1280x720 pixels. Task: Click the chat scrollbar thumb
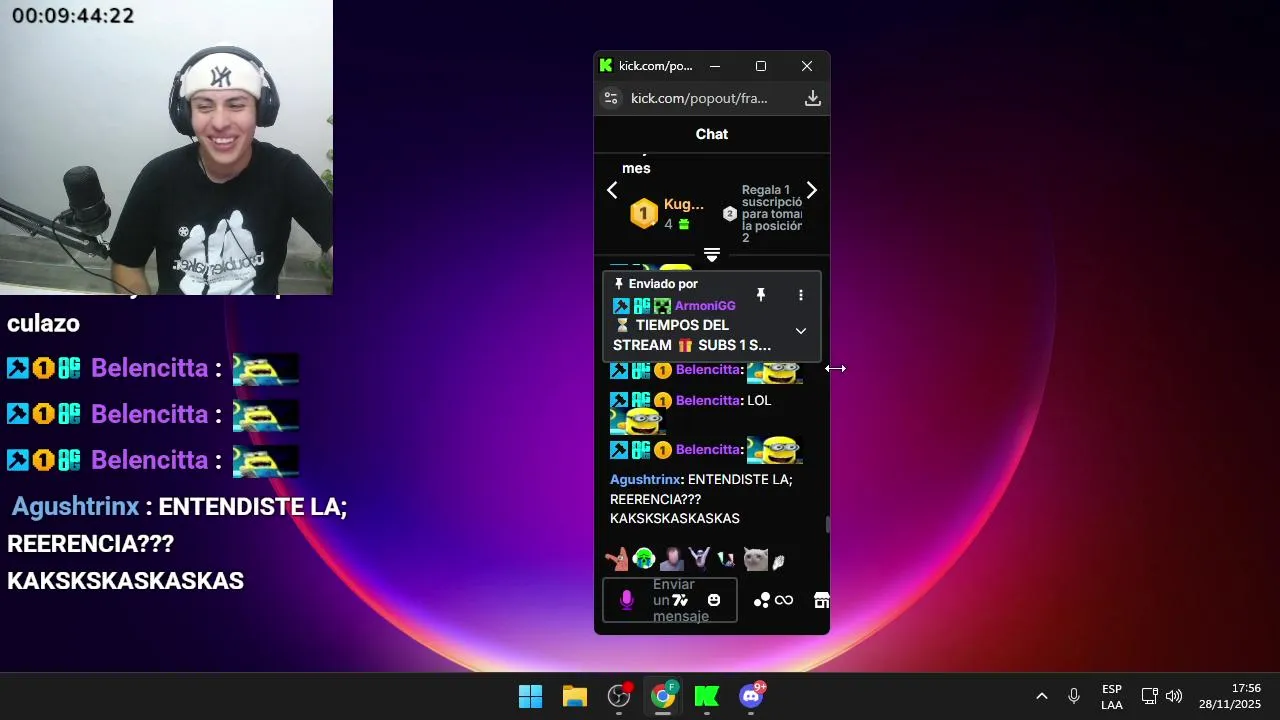coord(827,525)
